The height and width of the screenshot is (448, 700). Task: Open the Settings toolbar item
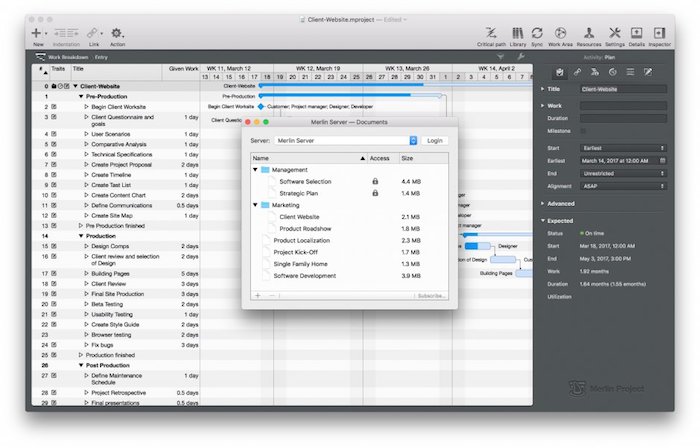coord(615,33)
